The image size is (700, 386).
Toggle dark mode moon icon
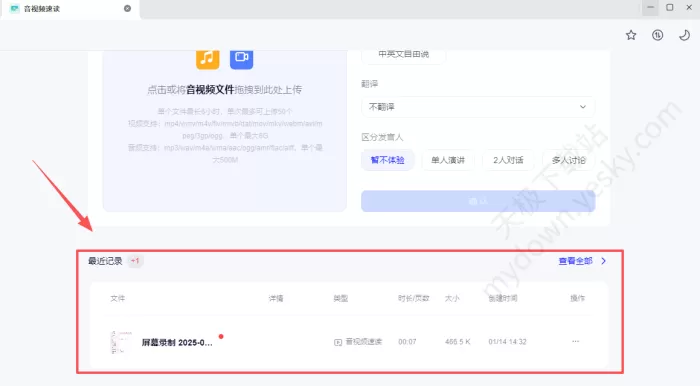[x=684, y=35]
